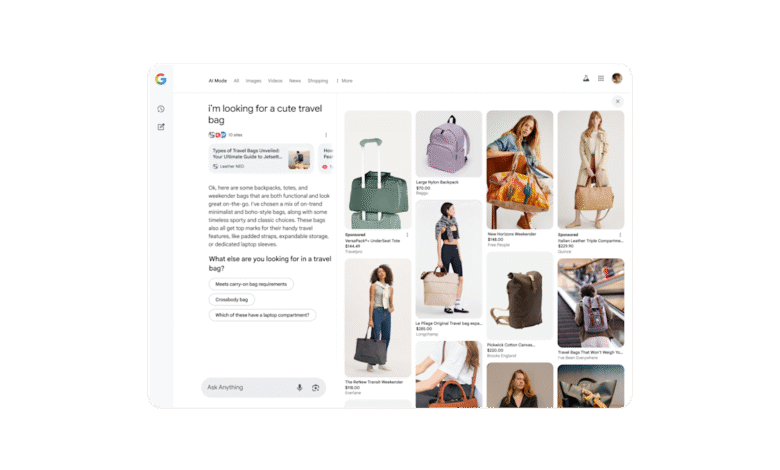780x470 pixels.
Task: Open the lilac Large Nylon Backpack image
Action: pyautogui.click(x=449, y=144)
